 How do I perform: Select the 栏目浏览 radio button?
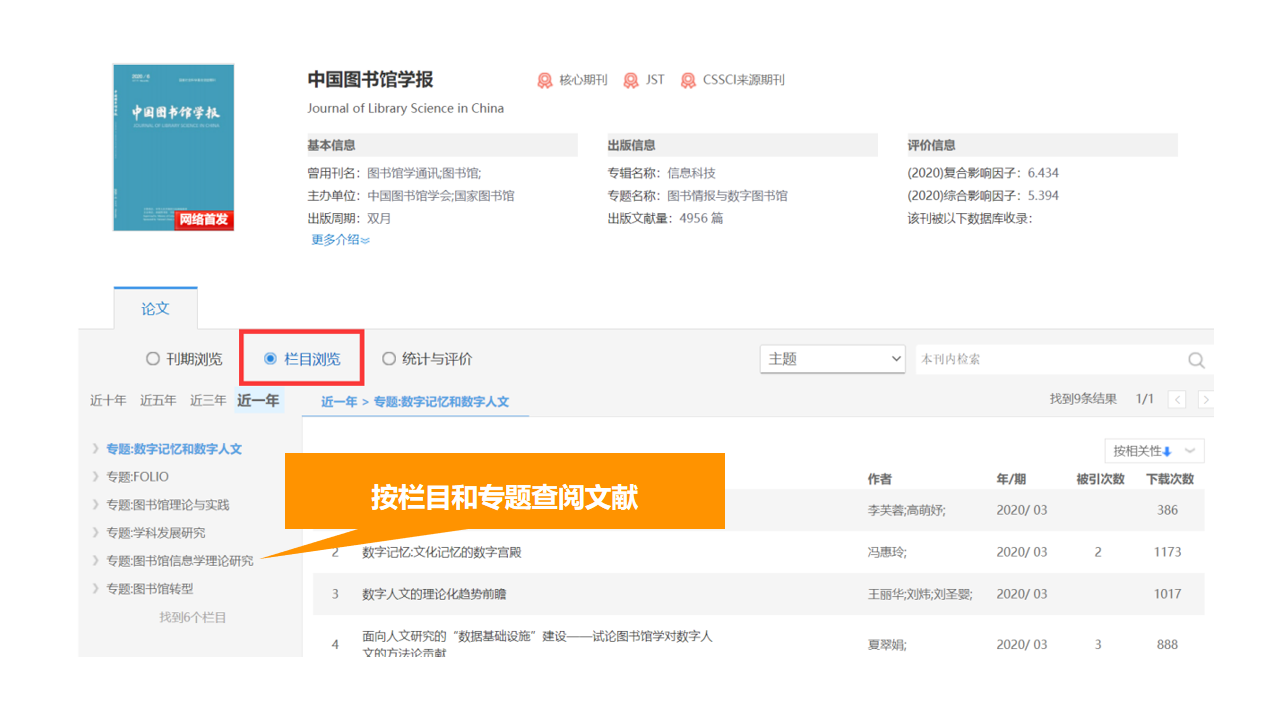coord(271,359)
